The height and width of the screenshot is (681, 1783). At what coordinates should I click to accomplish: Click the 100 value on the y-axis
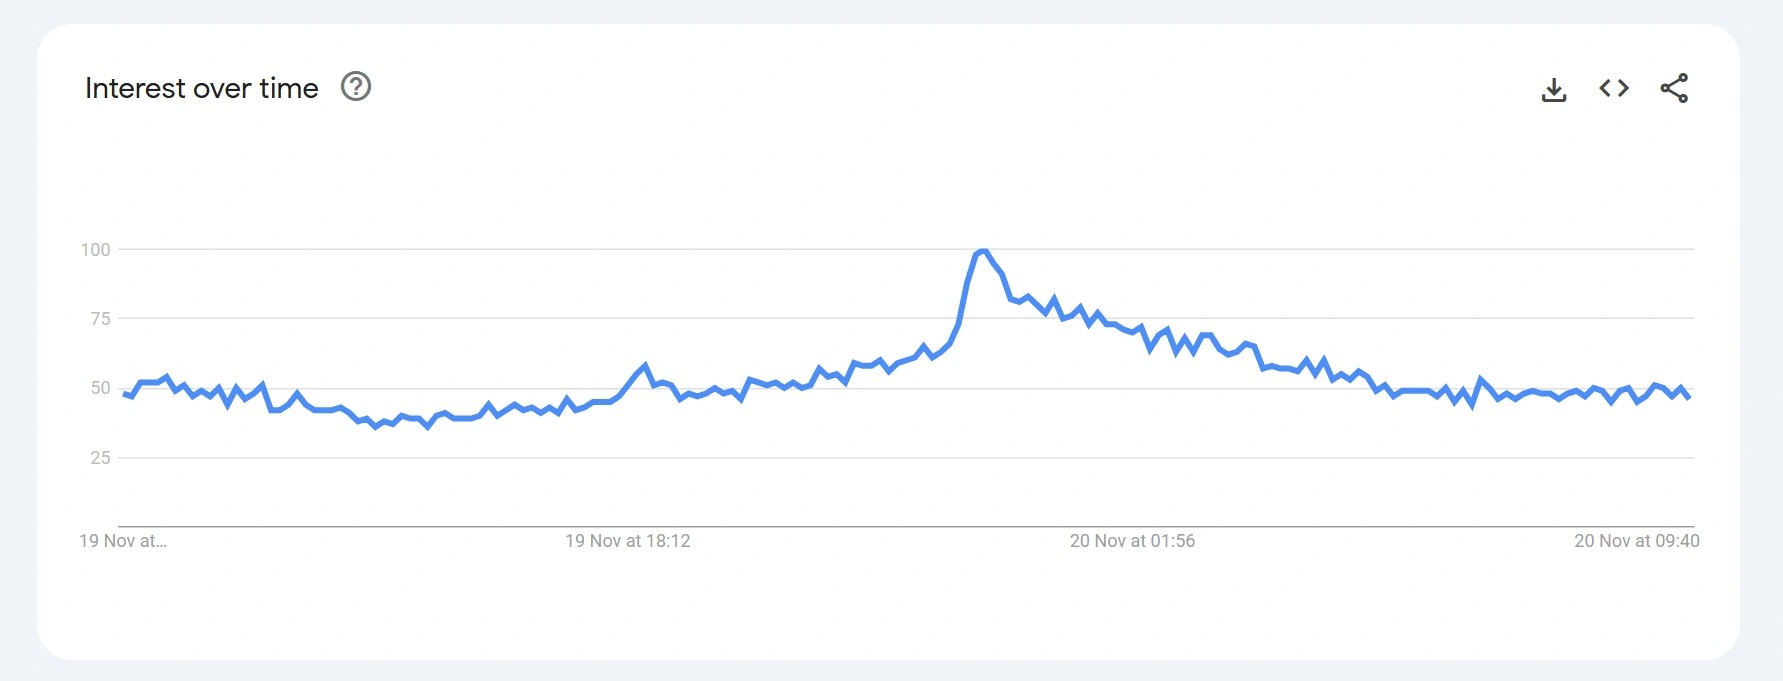96,250
